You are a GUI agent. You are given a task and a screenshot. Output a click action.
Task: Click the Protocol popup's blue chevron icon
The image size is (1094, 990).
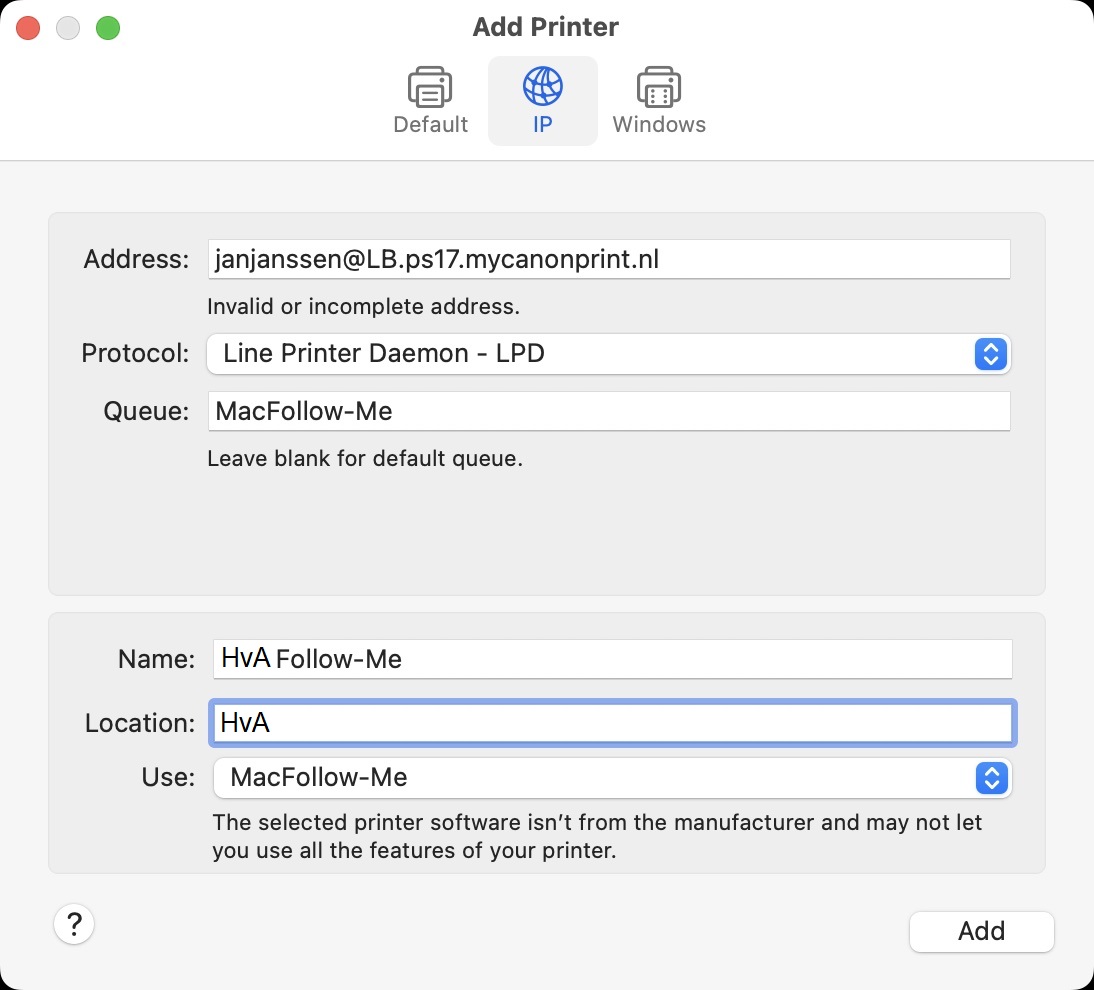(x=989, y=354)
